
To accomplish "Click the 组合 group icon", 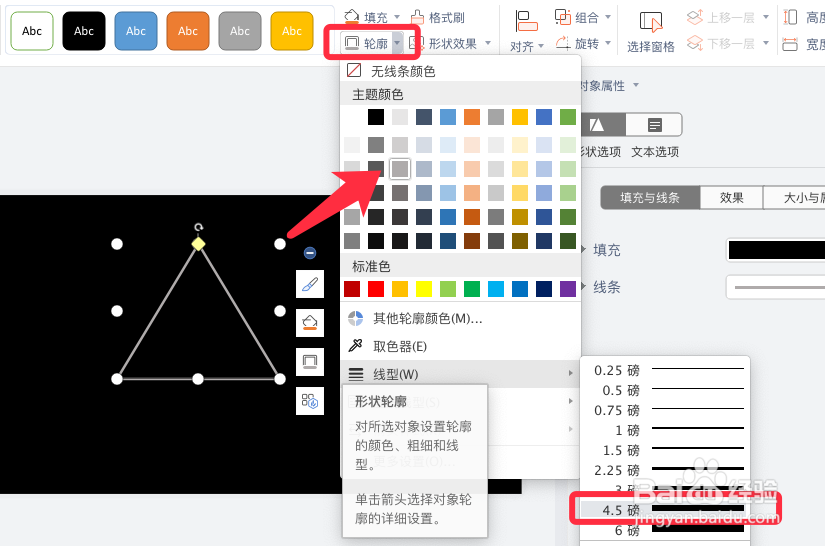I will coord(563,17).
